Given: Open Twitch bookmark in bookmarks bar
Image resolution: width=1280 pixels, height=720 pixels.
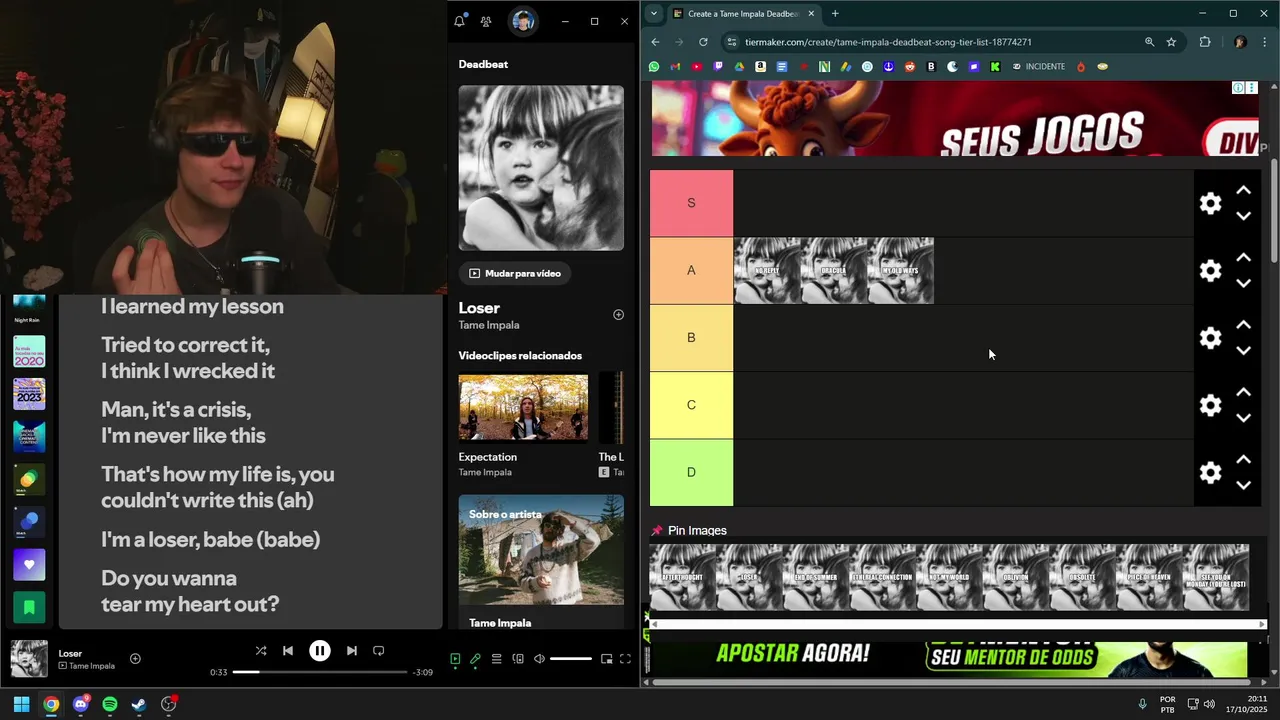Looking at the screenshot, I should (x=718, y=67).
